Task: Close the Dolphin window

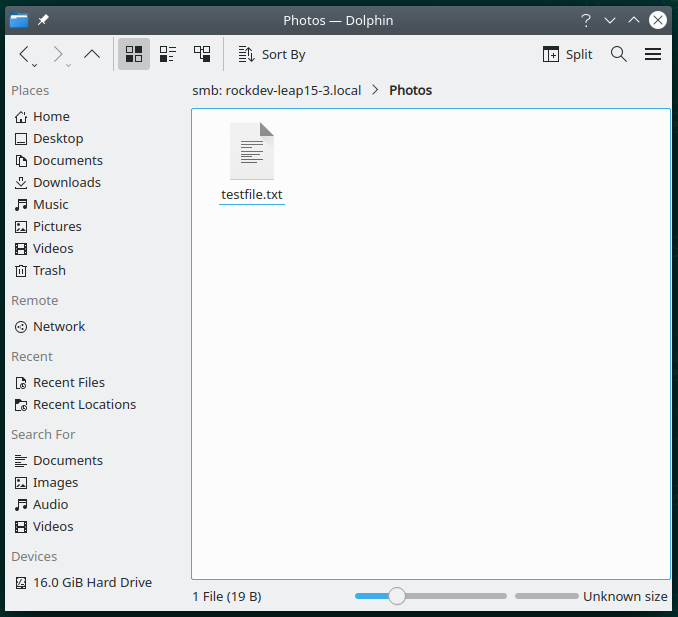Action: click(658, 20)
